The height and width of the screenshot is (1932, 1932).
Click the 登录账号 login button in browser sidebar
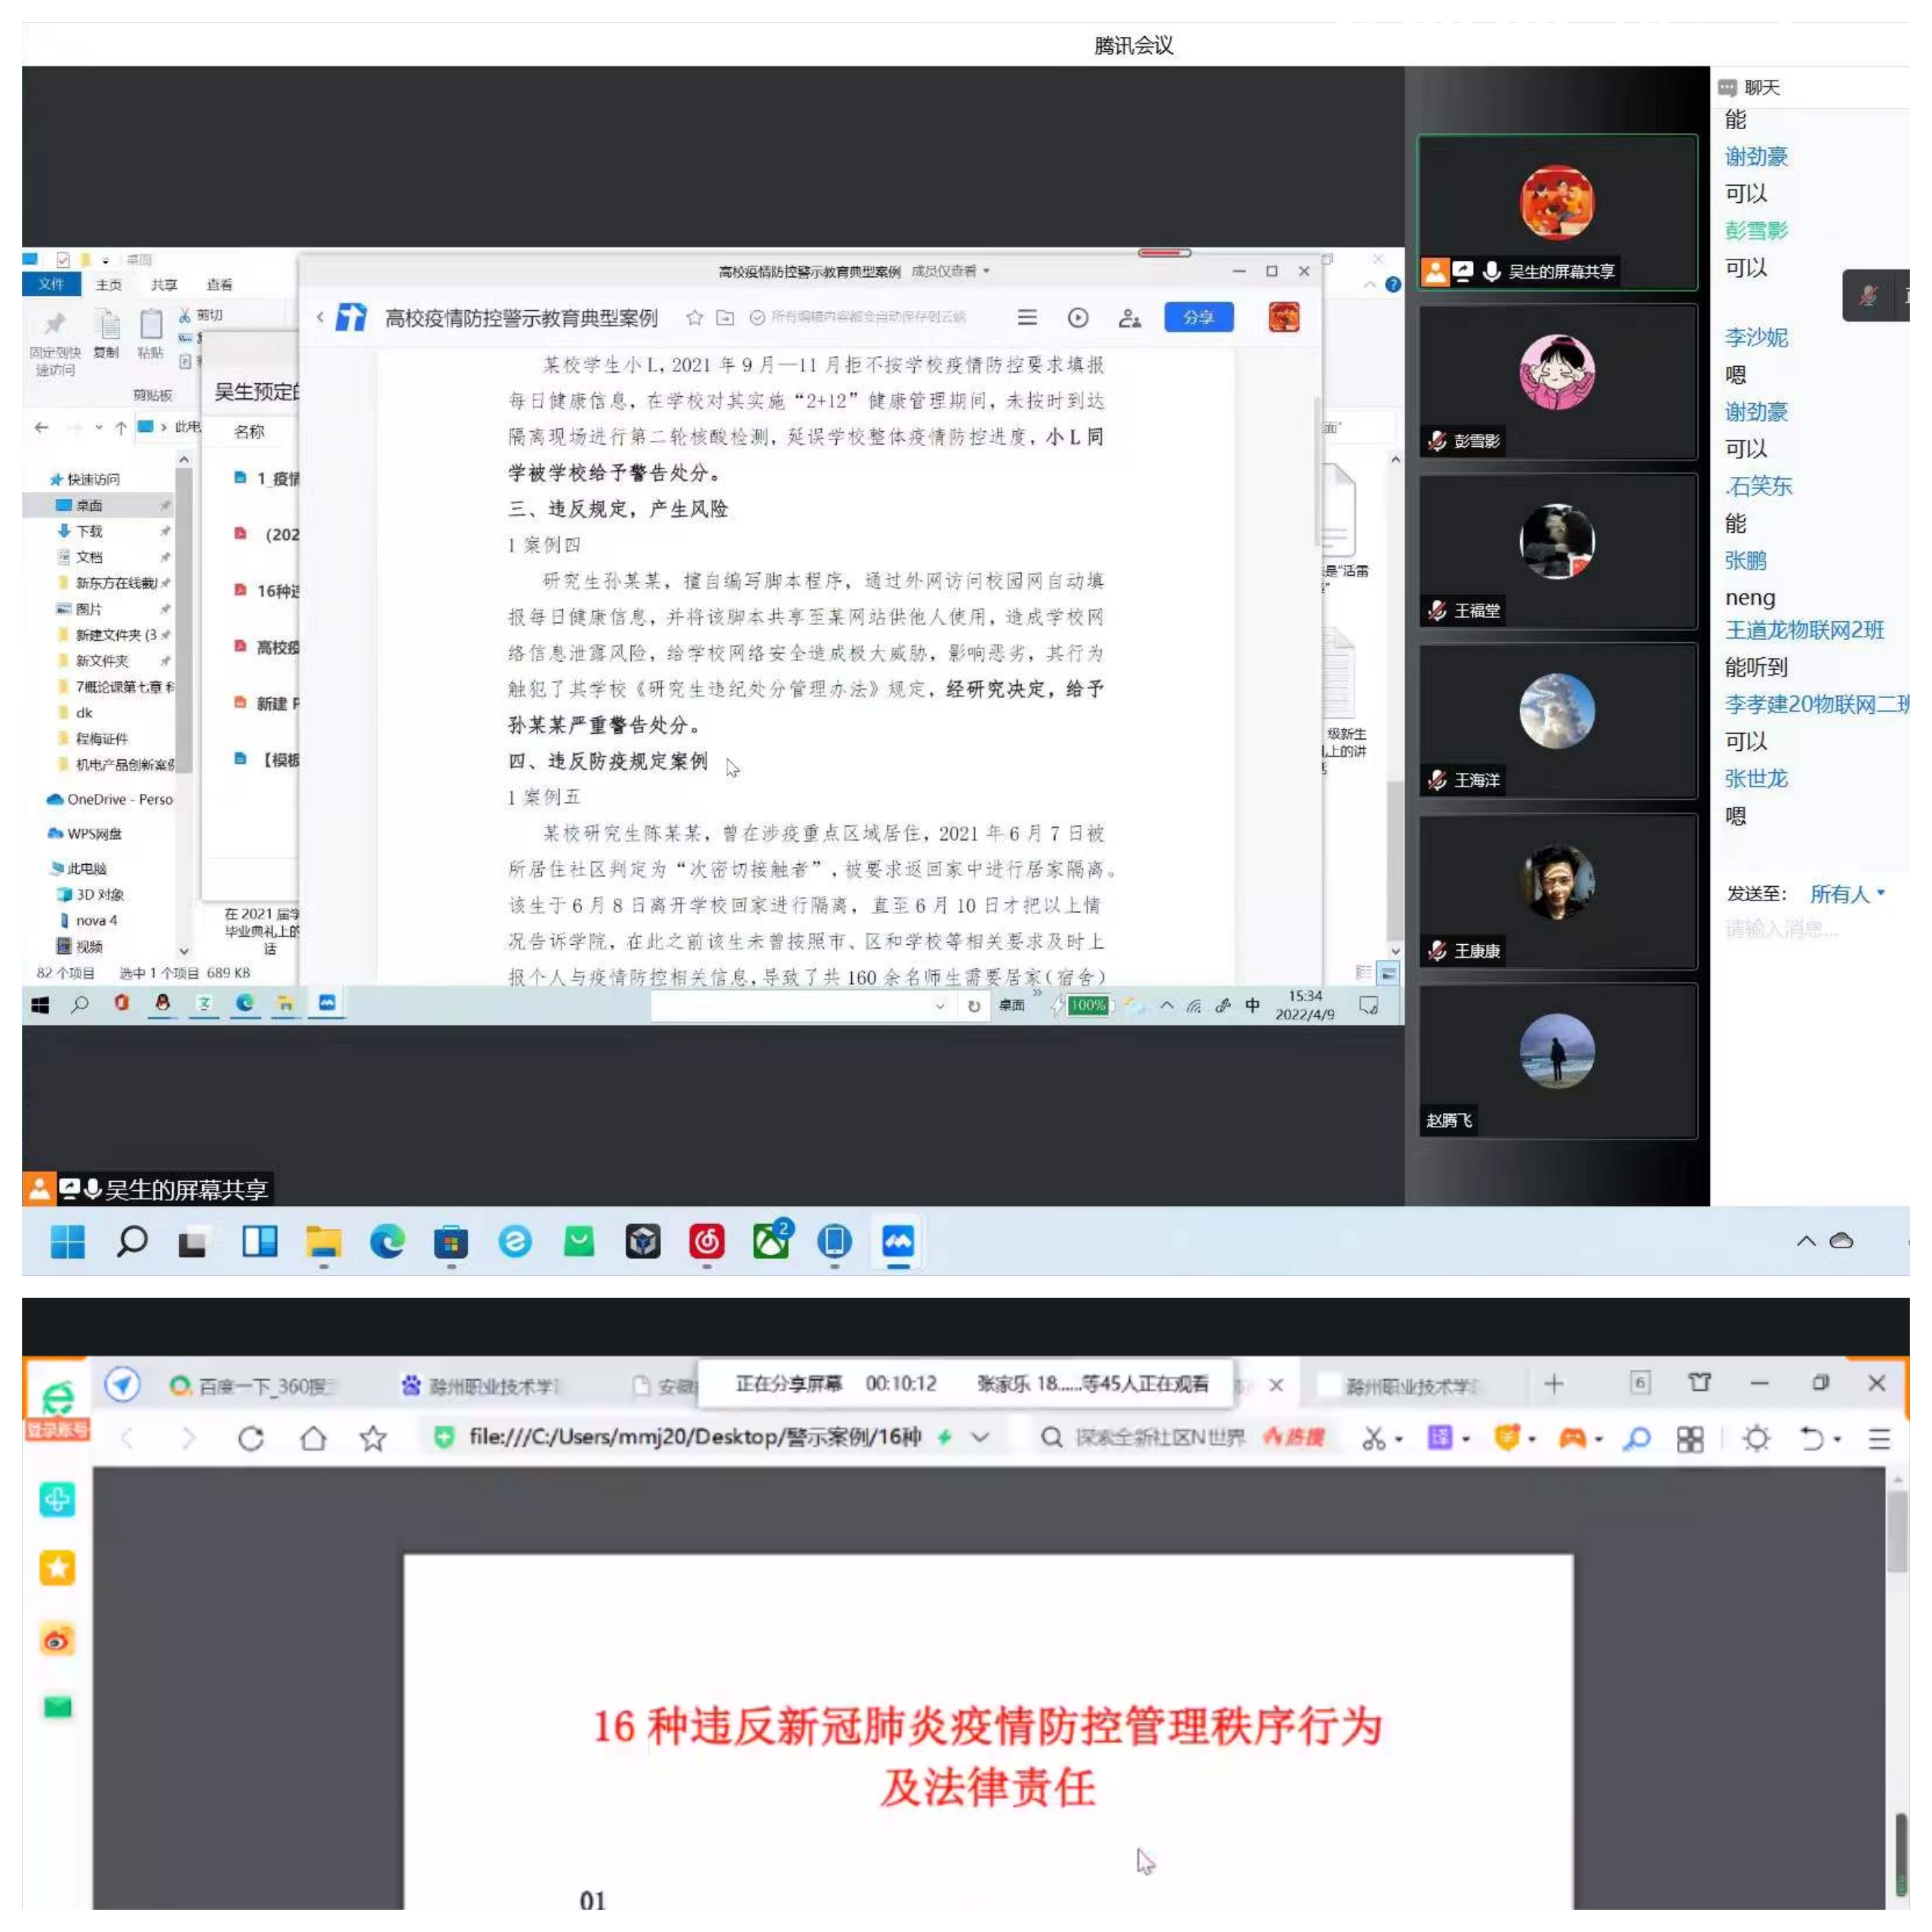(x=57, y=1430)
